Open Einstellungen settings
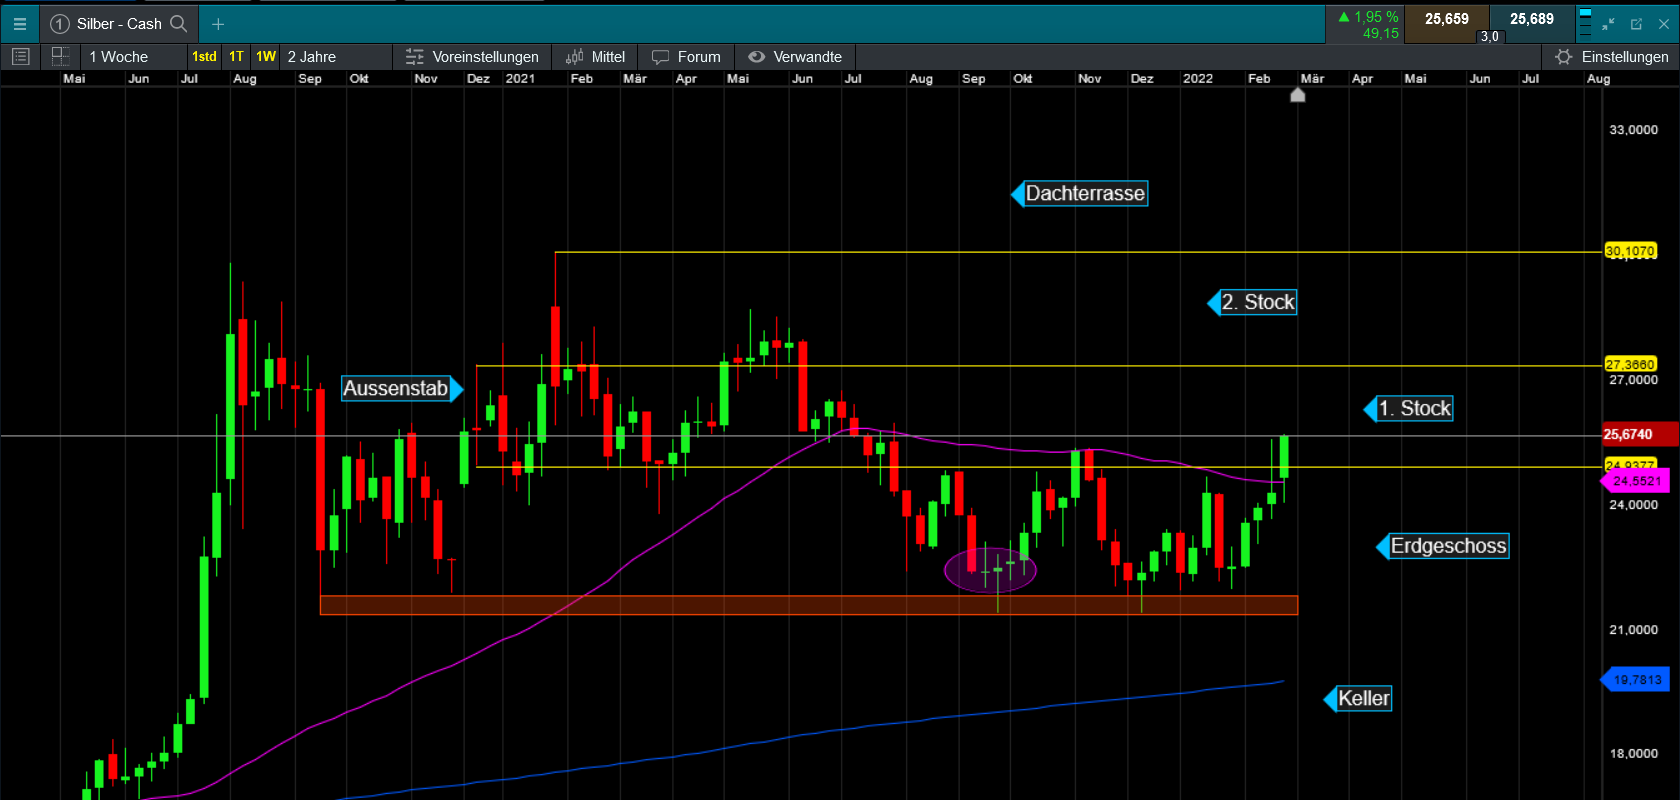 1612,57
